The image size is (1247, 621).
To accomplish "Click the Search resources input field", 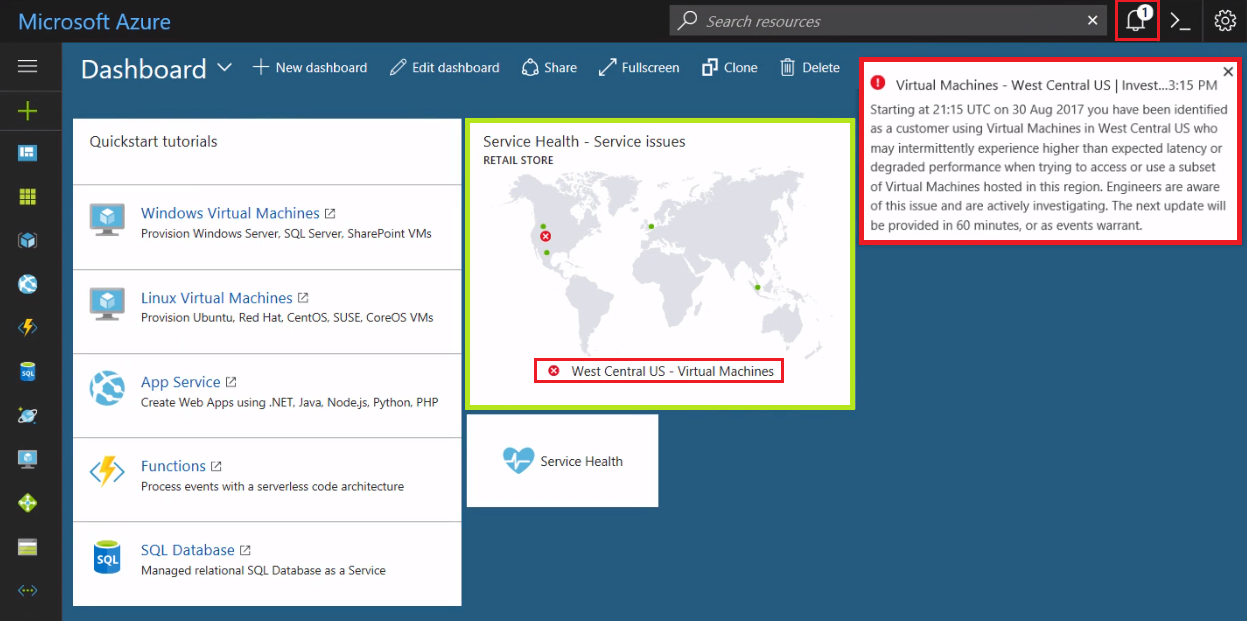I will click(x=890, y=21).
